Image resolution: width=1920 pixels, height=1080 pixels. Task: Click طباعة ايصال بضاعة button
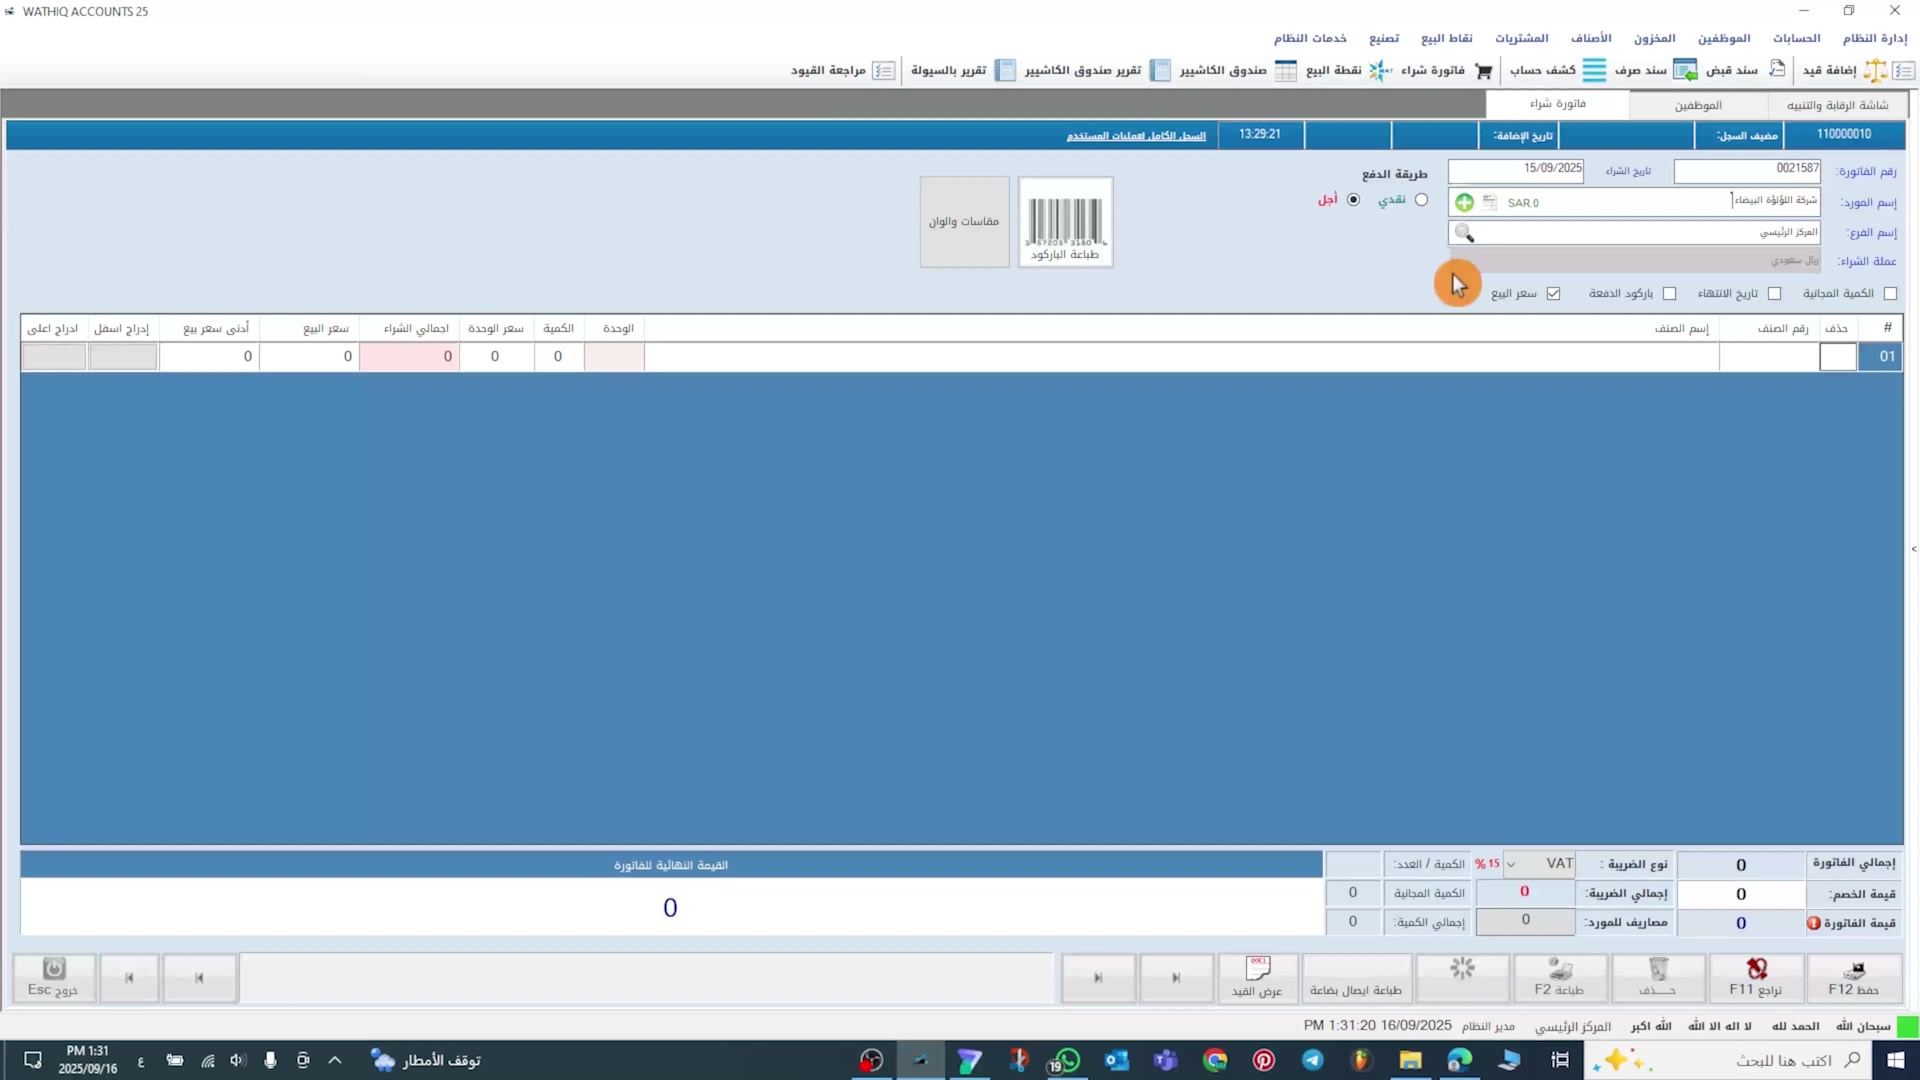click(x=1356, y=977)
